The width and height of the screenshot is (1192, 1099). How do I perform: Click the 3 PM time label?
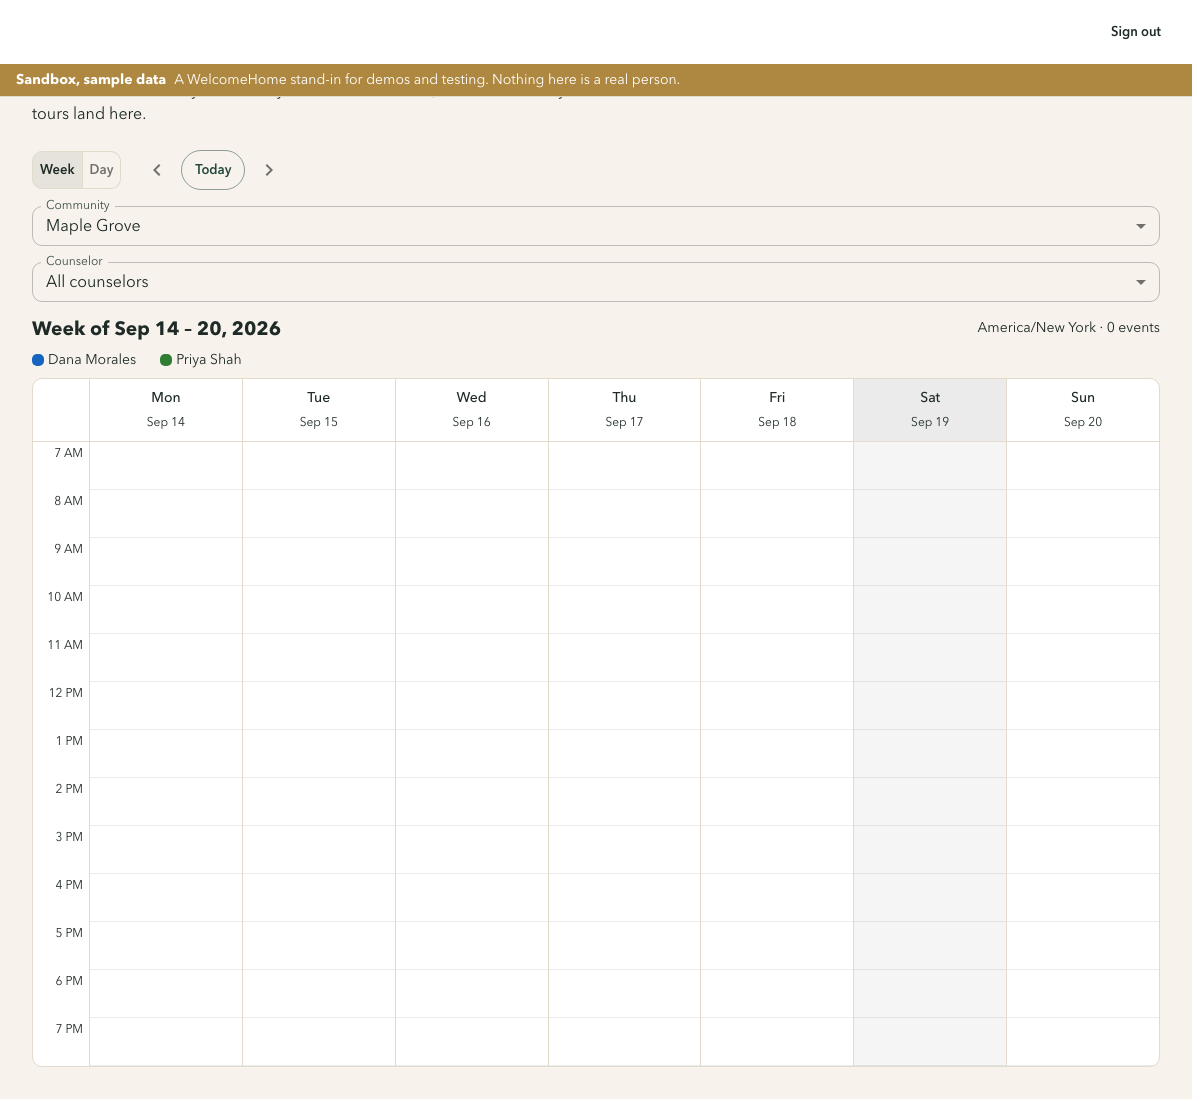(69, 836)
